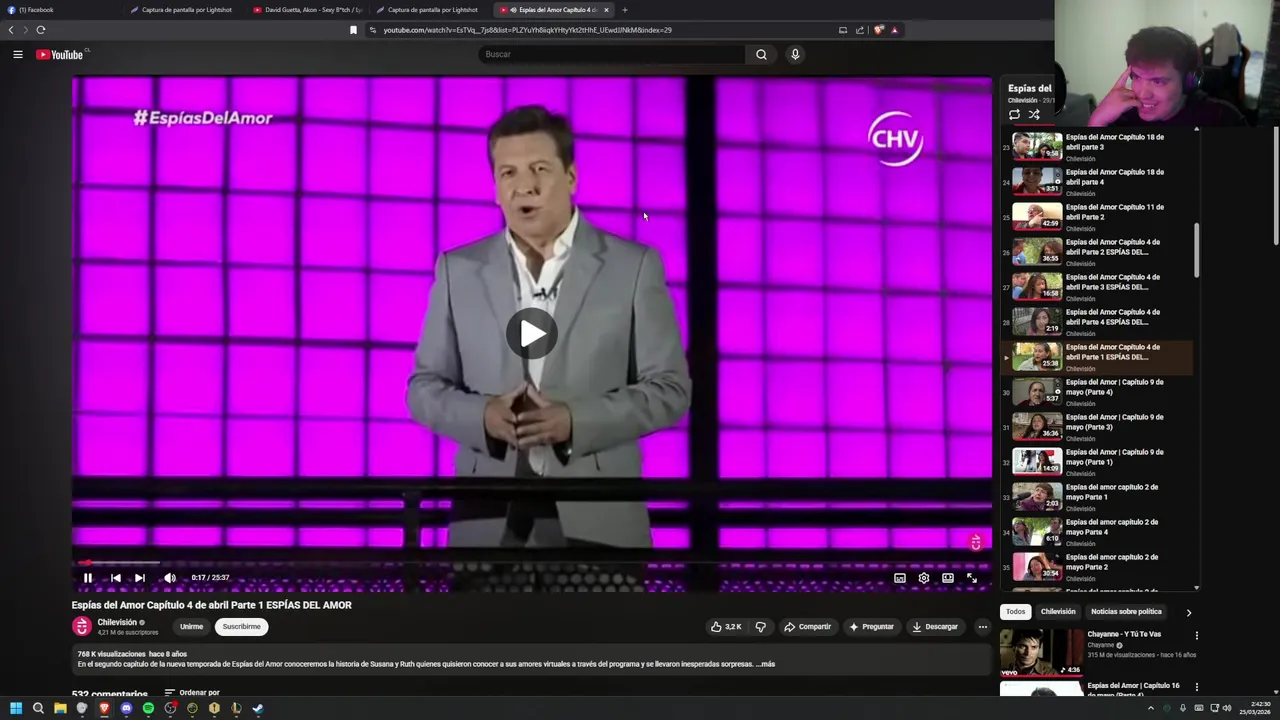The height and width of the screenshot is (720, 1280).
Task: Like the video (3,2 K)
Action: (x=726, y=627)
